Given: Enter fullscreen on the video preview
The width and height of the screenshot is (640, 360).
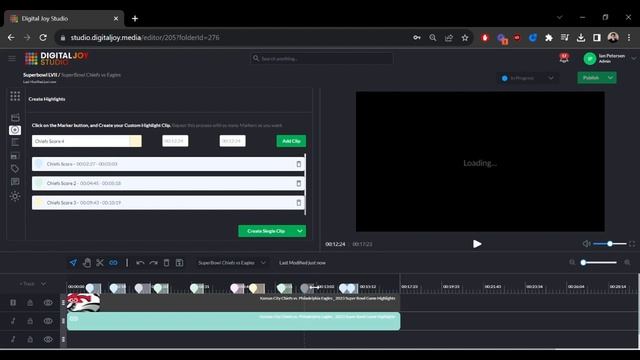Looking at the screenshot, I should coord(632,244).
